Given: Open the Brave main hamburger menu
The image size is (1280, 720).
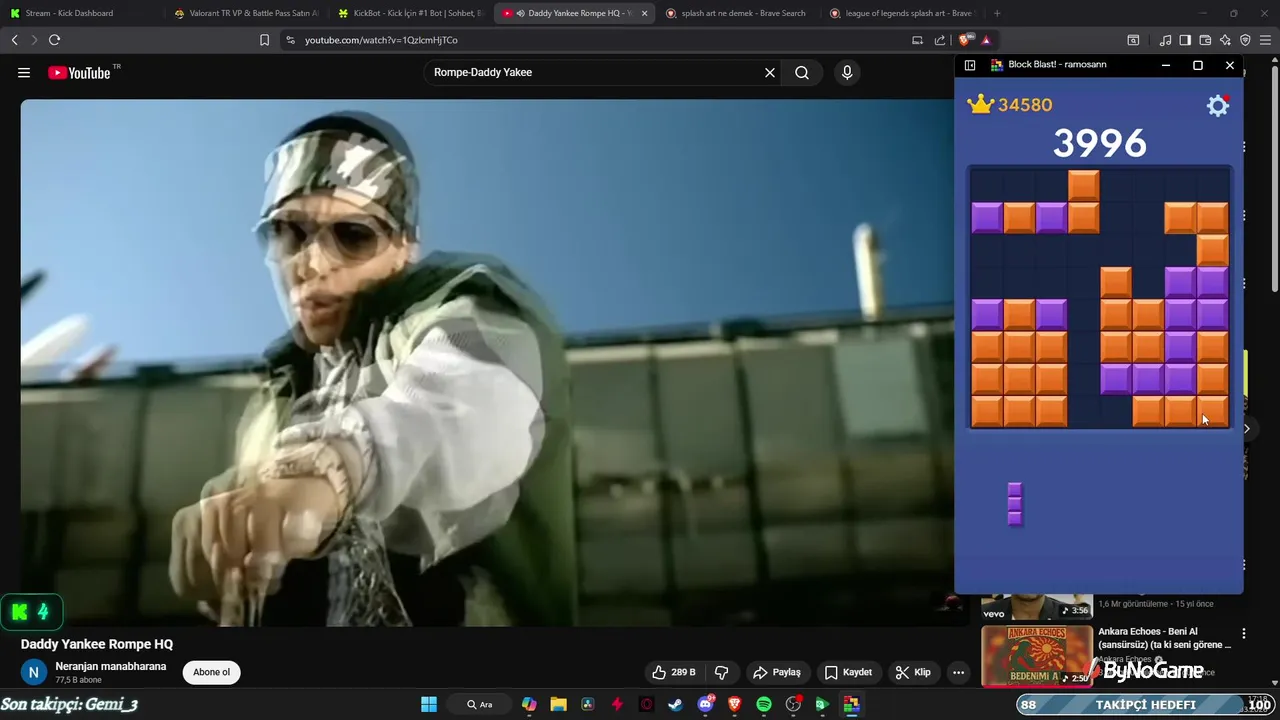Looking at the screenshot, I should pos(1265,40).
